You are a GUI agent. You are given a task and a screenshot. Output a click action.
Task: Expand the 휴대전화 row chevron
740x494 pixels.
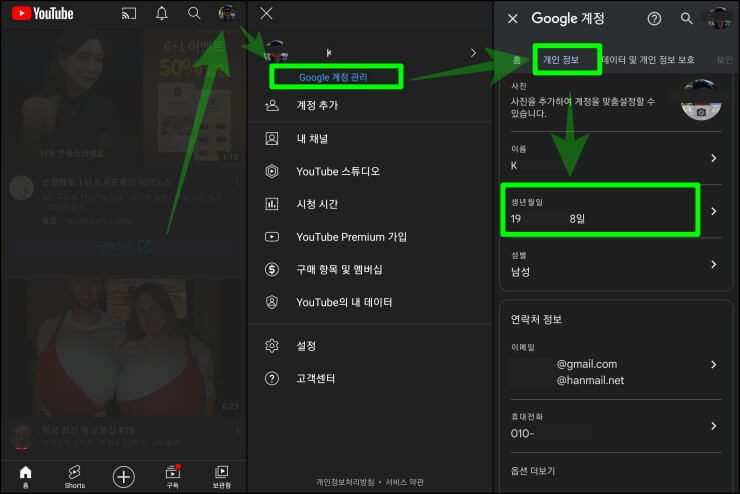point(714,426)
